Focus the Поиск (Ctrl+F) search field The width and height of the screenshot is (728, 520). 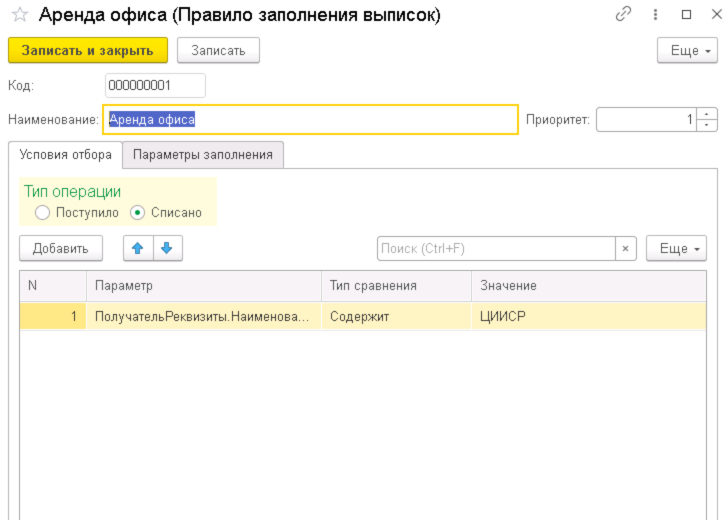coord(496,248)
